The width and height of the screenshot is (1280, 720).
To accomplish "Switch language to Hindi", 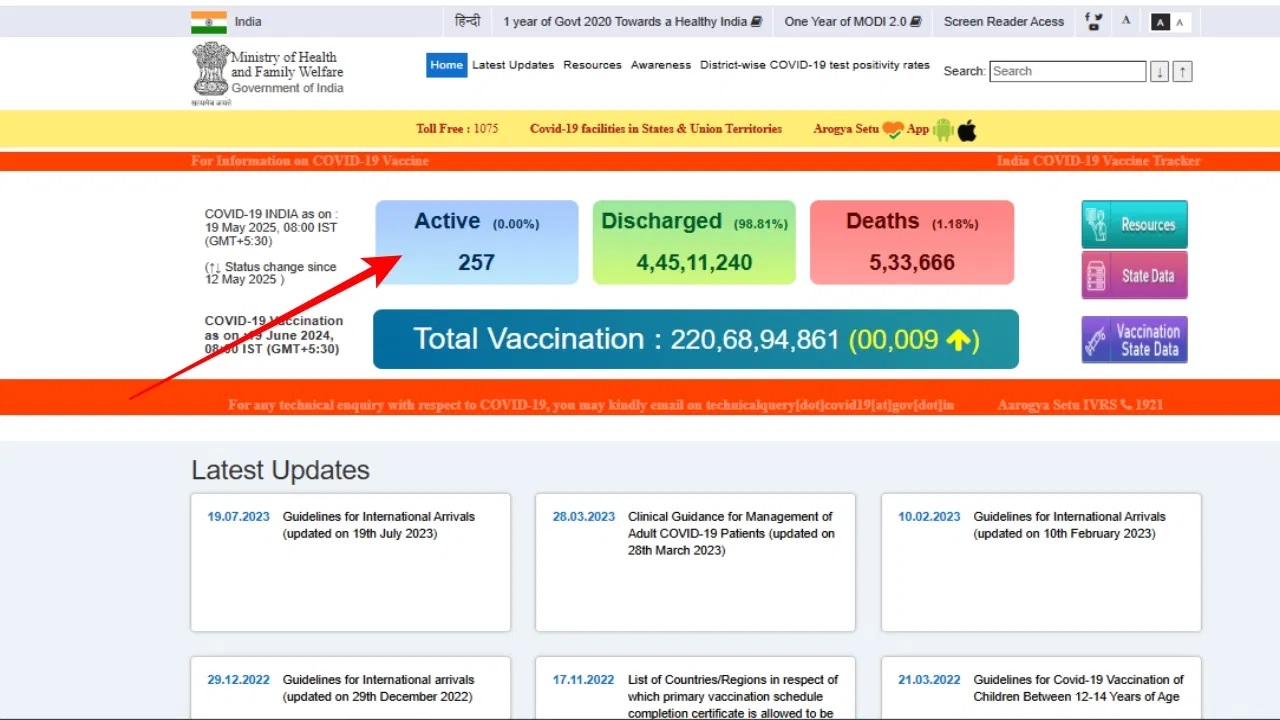I will point(467,21).
